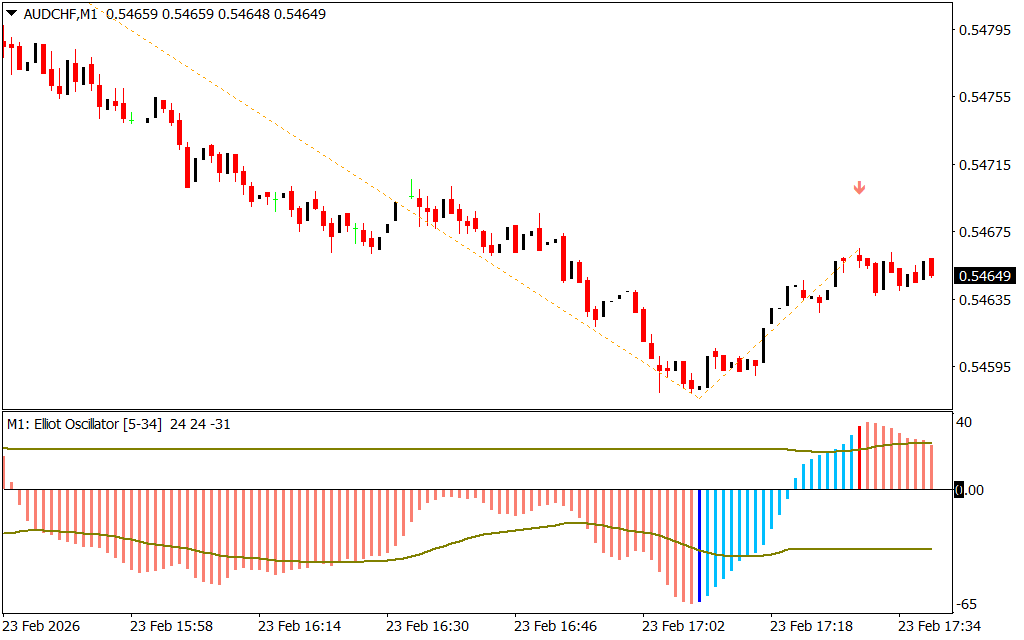
Task: Click the 0.00 level label on oscillator axis
Action: coord(972,490)
